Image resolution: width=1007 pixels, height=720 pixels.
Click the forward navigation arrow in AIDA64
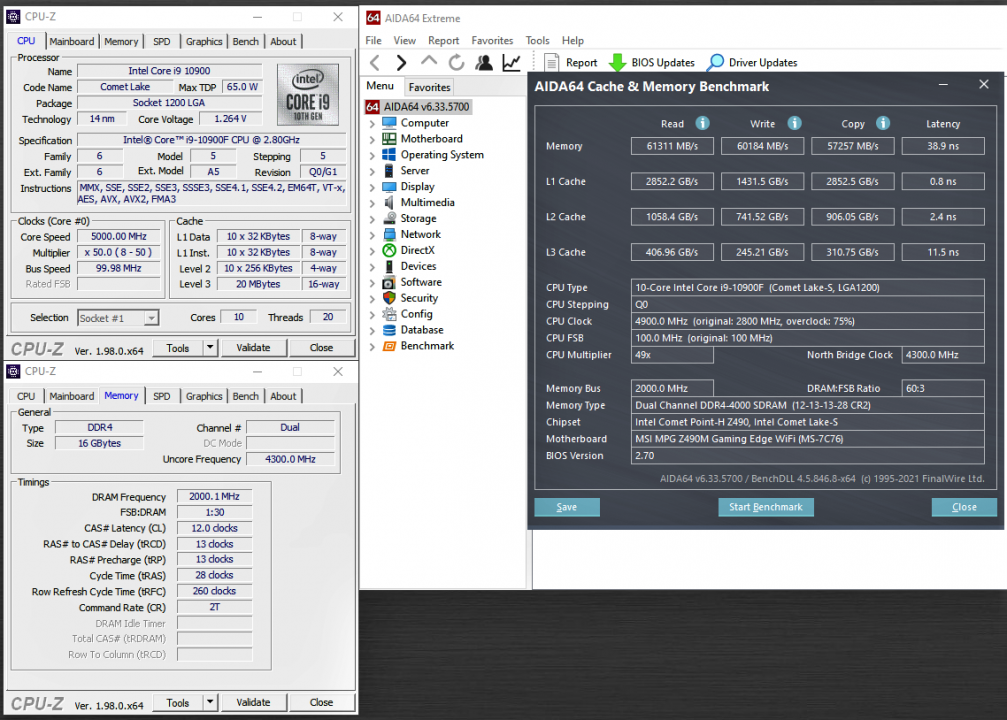click(x=402, y=63)
